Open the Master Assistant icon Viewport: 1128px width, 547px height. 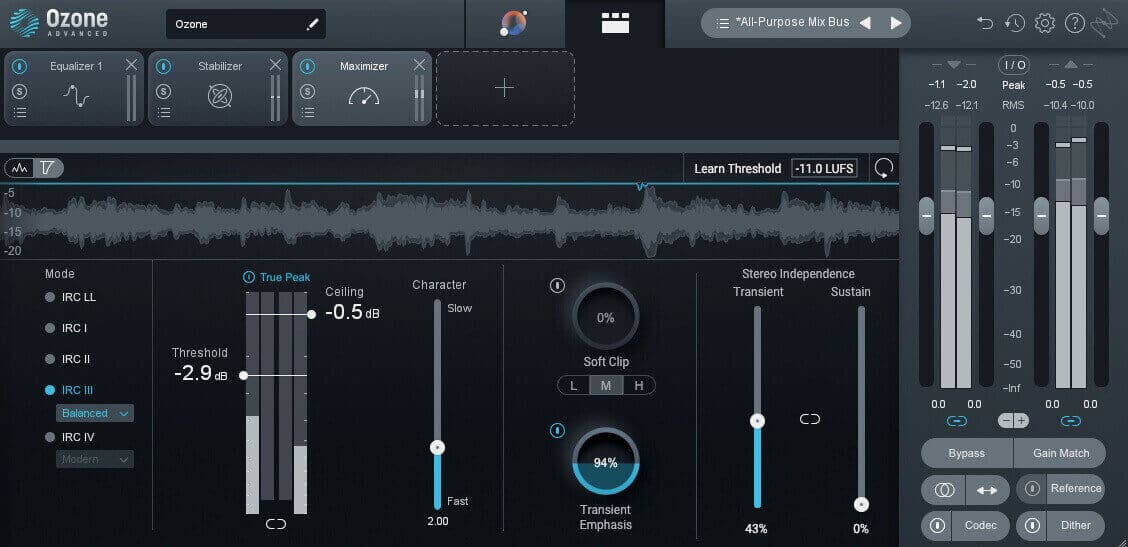514,24
